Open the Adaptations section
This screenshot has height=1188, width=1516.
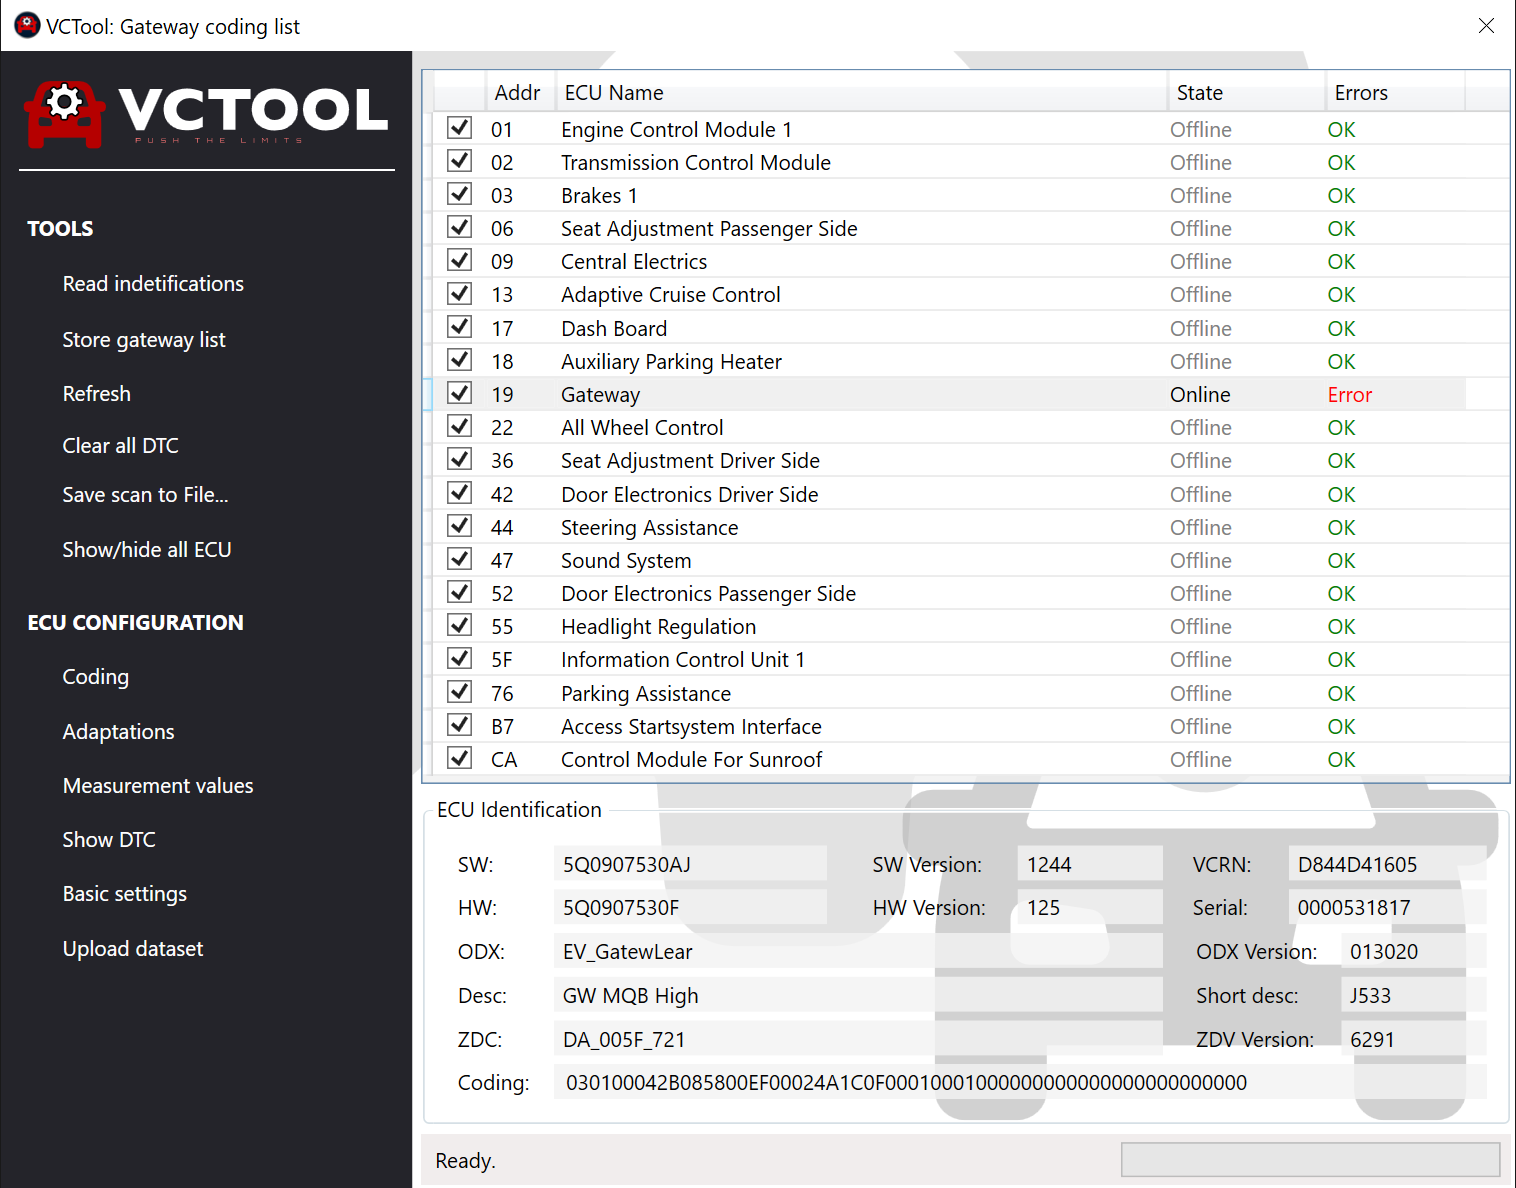pos(118,731)
